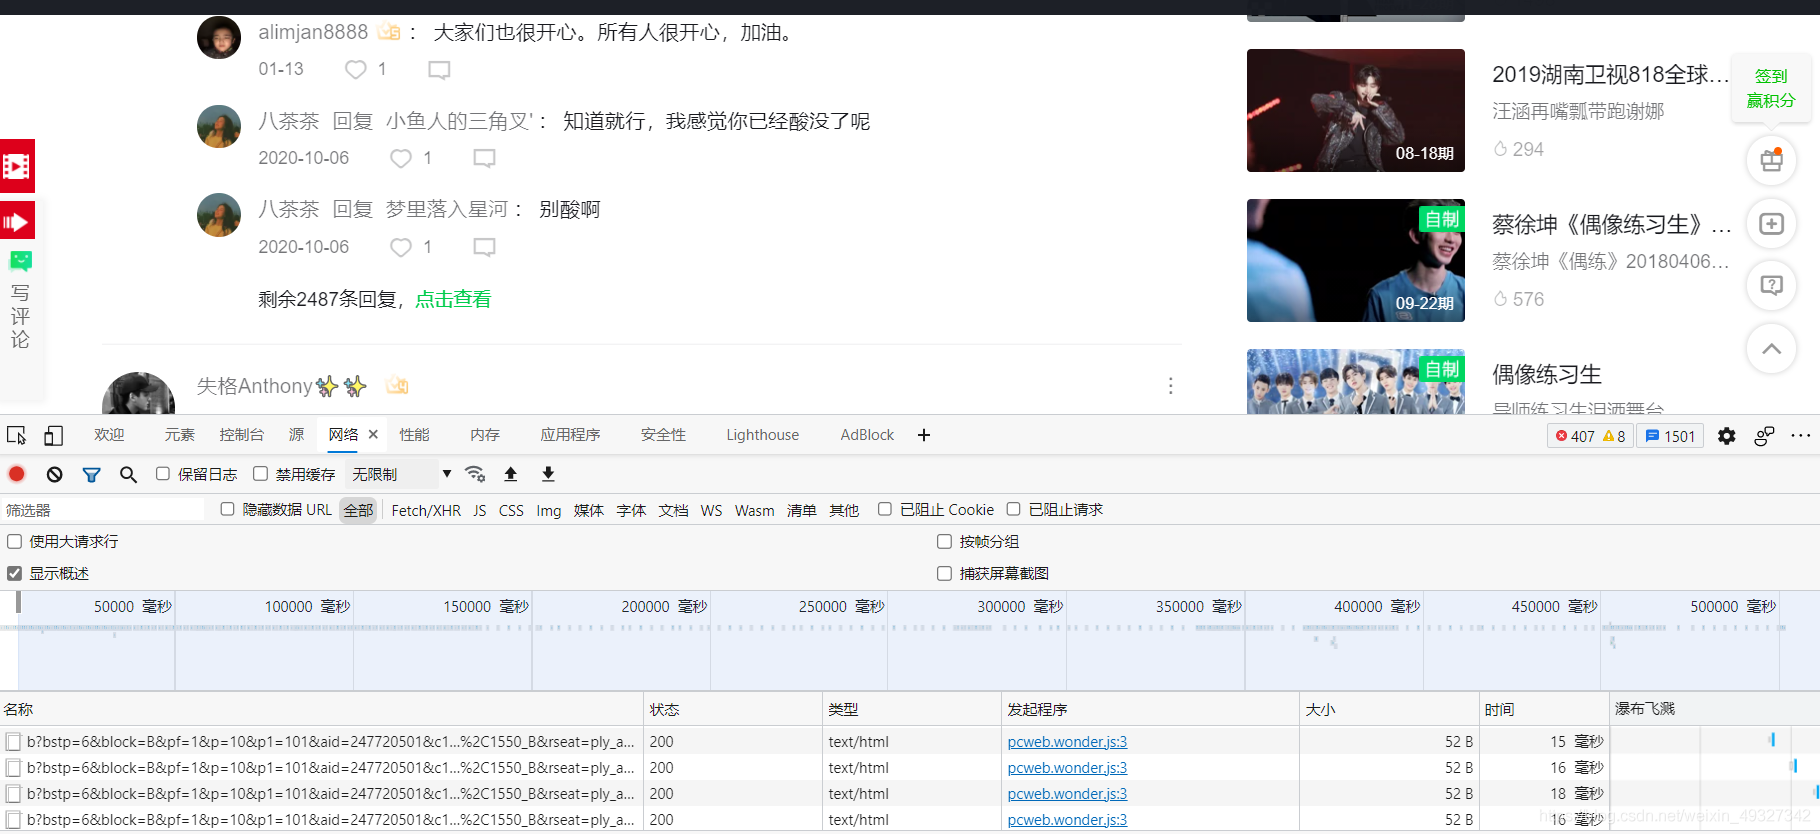The image size is (1820, 834).
Task: Reply to the 别酸啊 comment bubble icon
Action: tap(484, 247)
